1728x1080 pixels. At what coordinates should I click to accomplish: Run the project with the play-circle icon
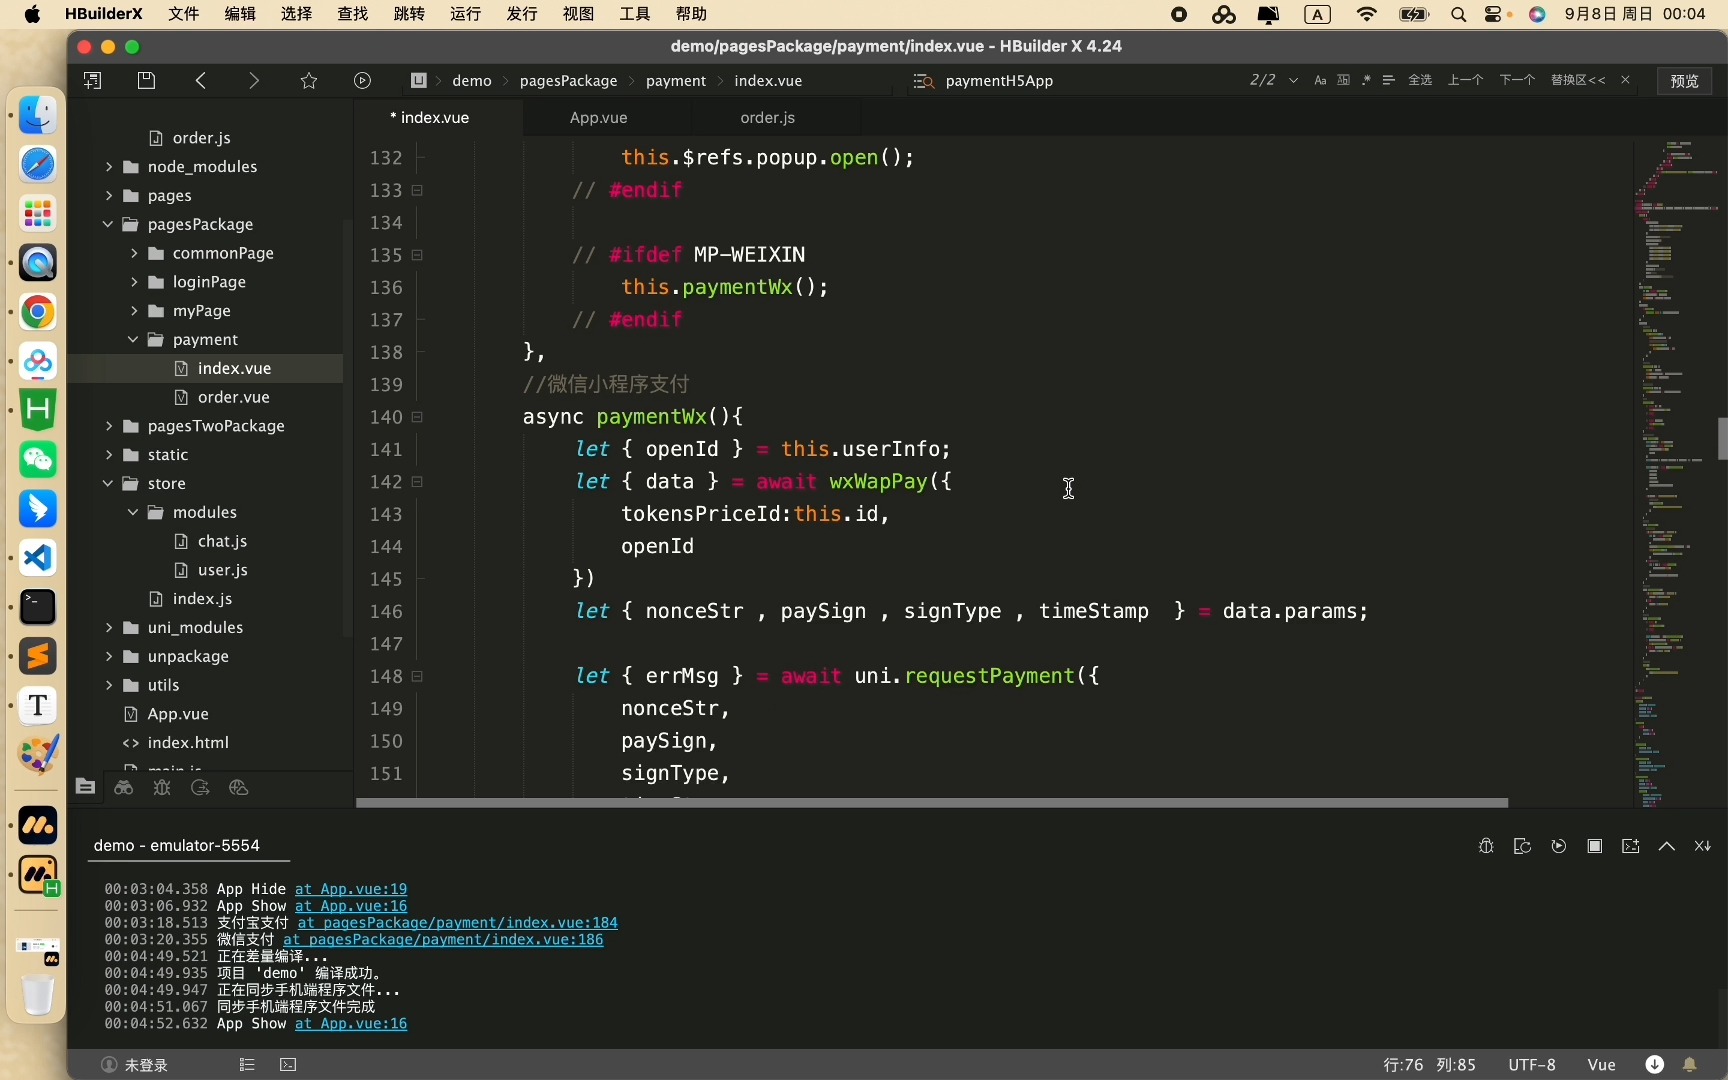363,81
